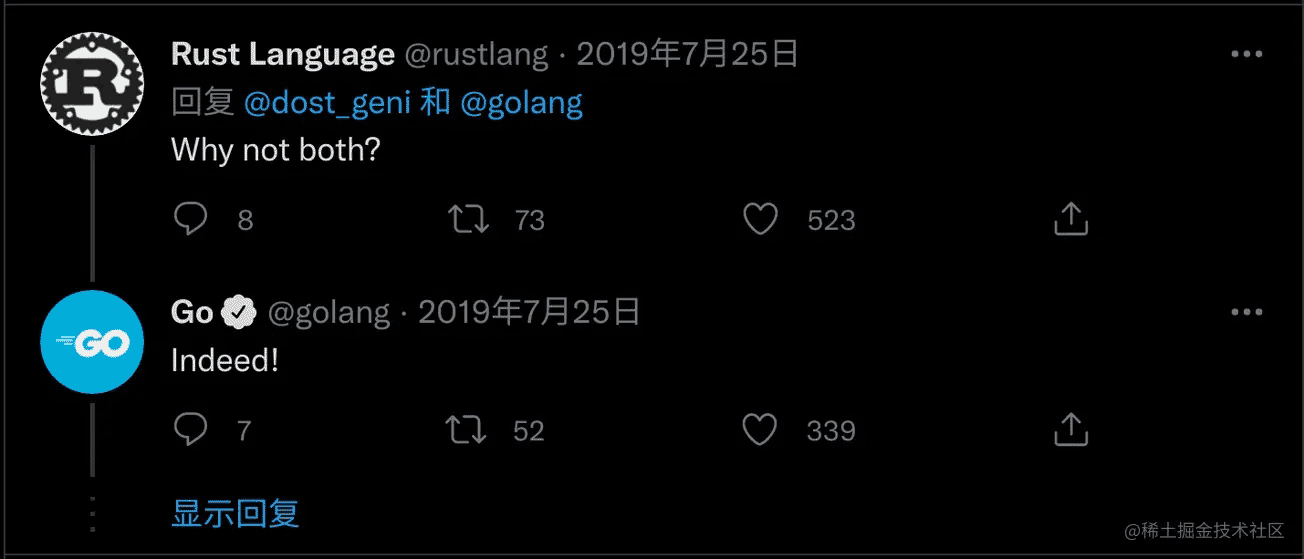This screenshot has height=559, width=1304.
Task: Expand hidden replies with 显示回复
Action: point(235,514)
